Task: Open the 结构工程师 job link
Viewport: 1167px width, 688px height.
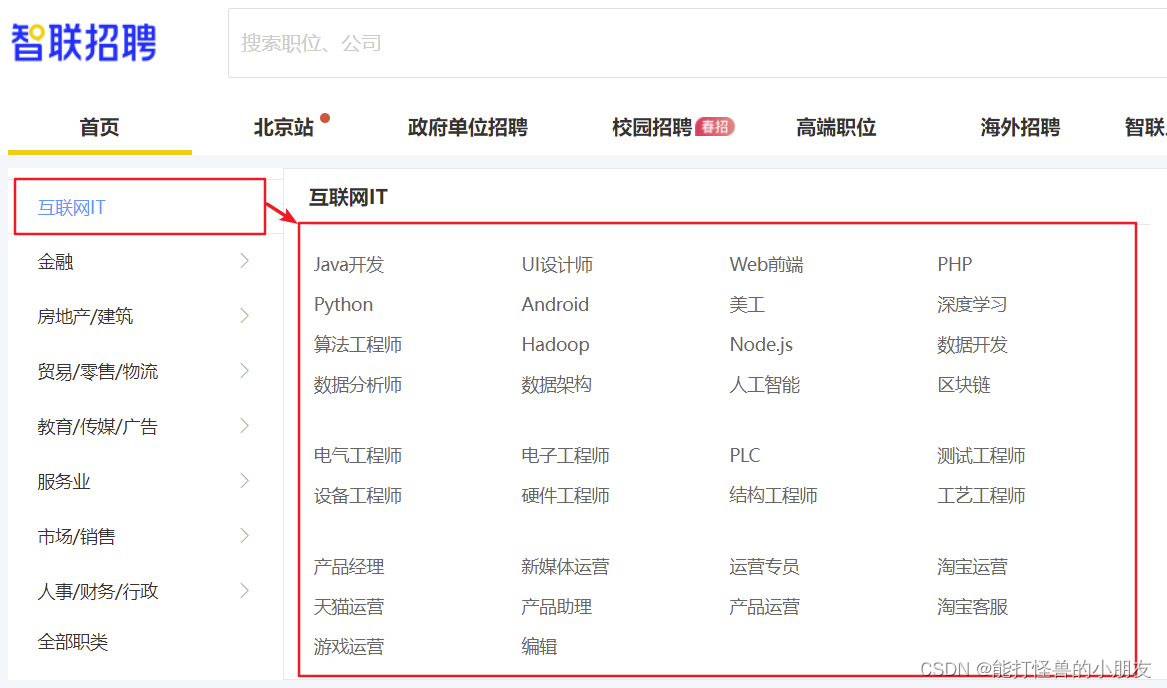Action: 773,496
